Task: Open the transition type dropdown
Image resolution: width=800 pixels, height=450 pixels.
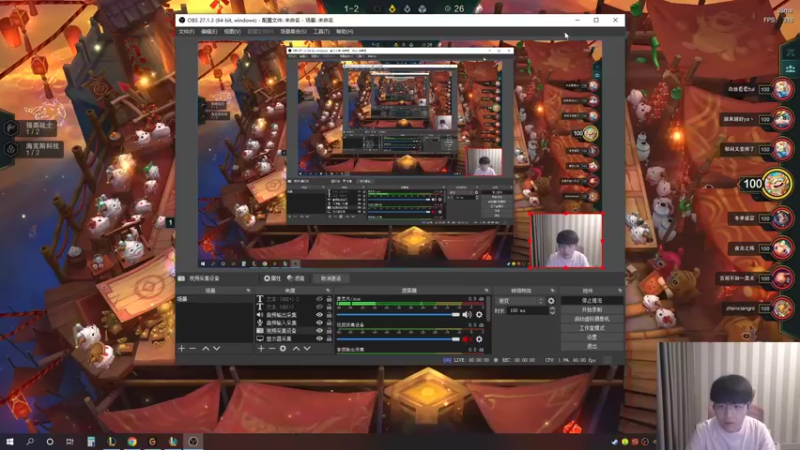Action: [x=520, y=301]
